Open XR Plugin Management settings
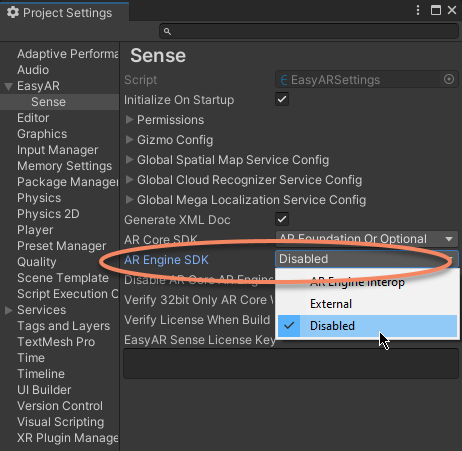Image resolution: width=462 pixels, height=451 pixels. point(68,438)
